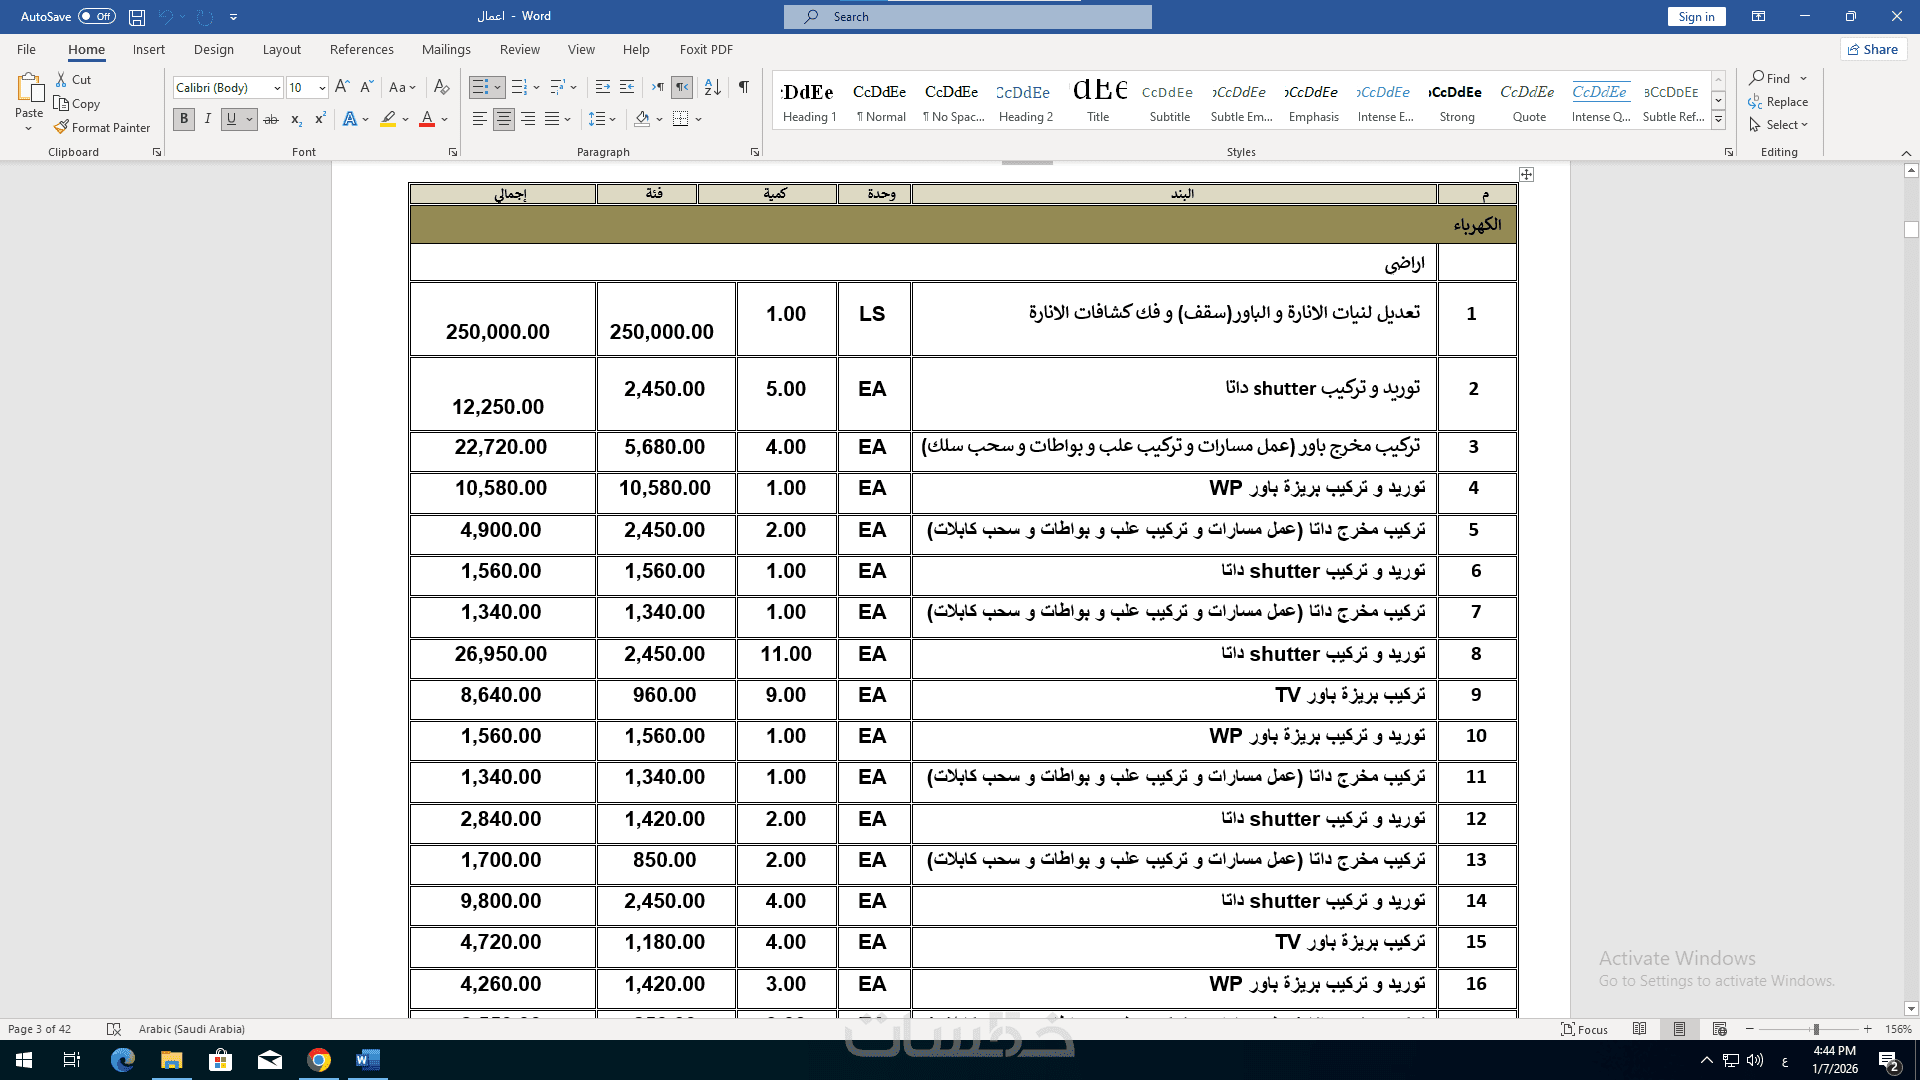Click the Copy command

coord(77,104)
